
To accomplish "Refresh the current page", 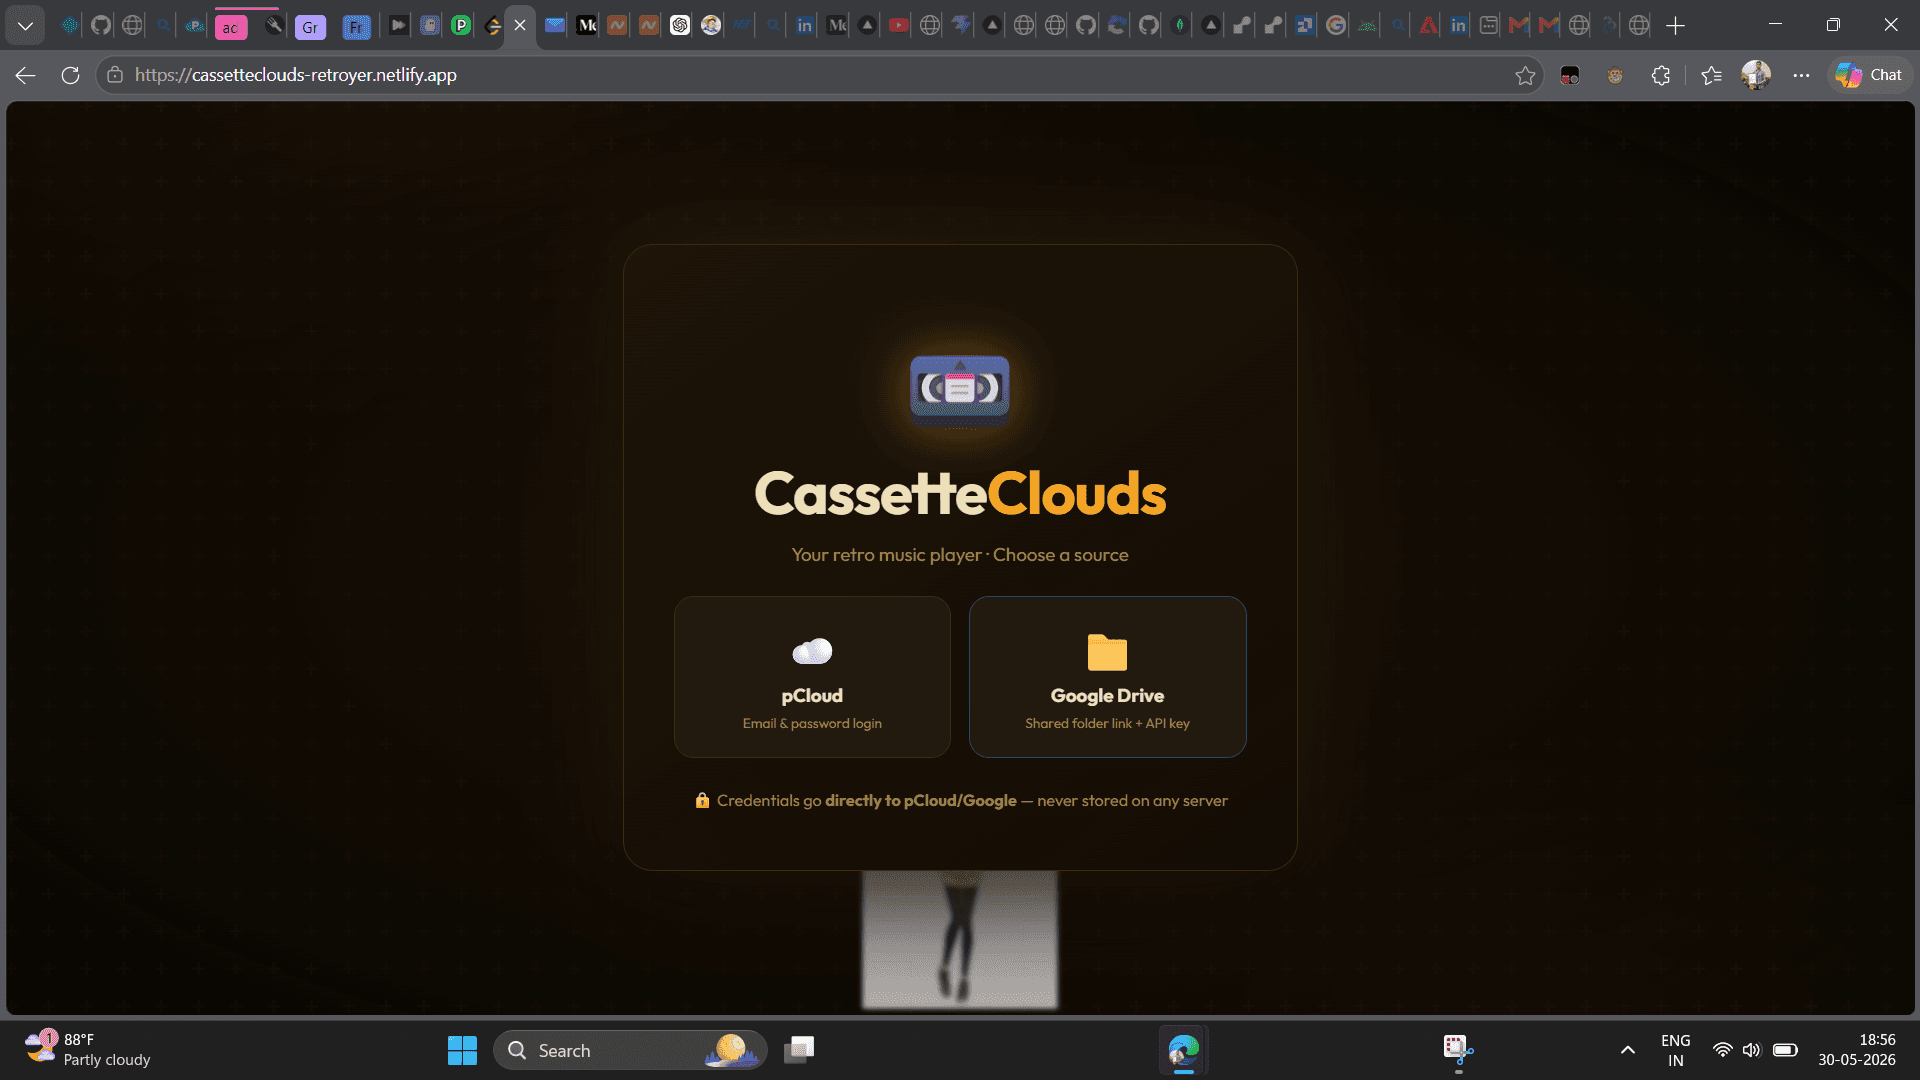I will [x=70, y=75].
